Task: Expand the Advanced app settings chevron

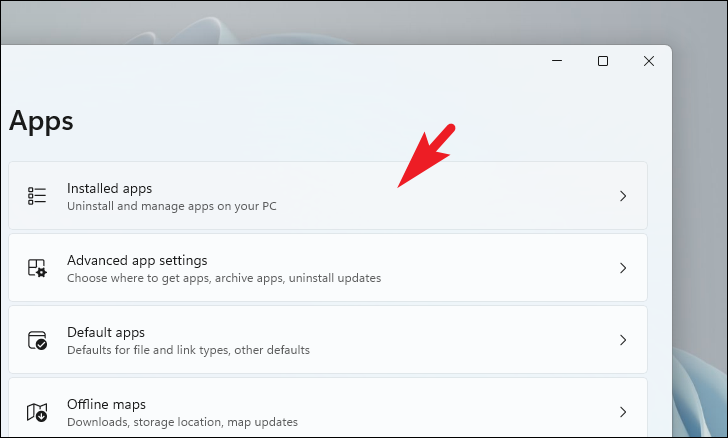Action: [623, 268]
